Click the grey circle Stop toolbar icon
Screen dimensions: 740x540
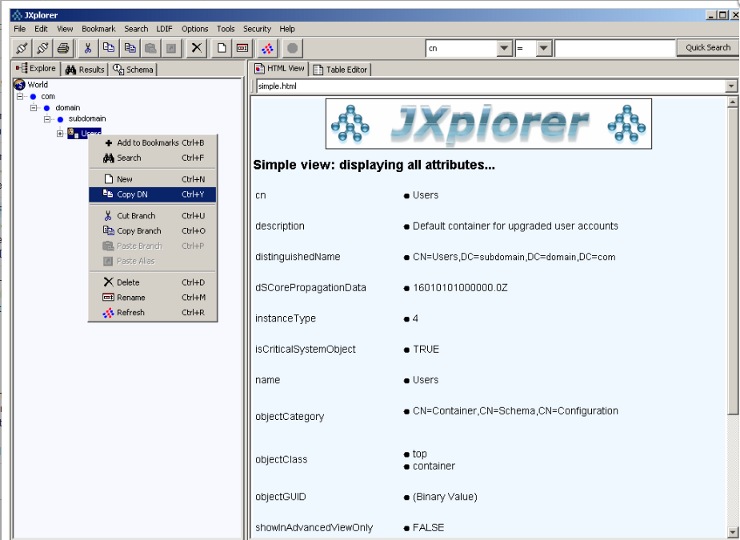coord(293,48)
